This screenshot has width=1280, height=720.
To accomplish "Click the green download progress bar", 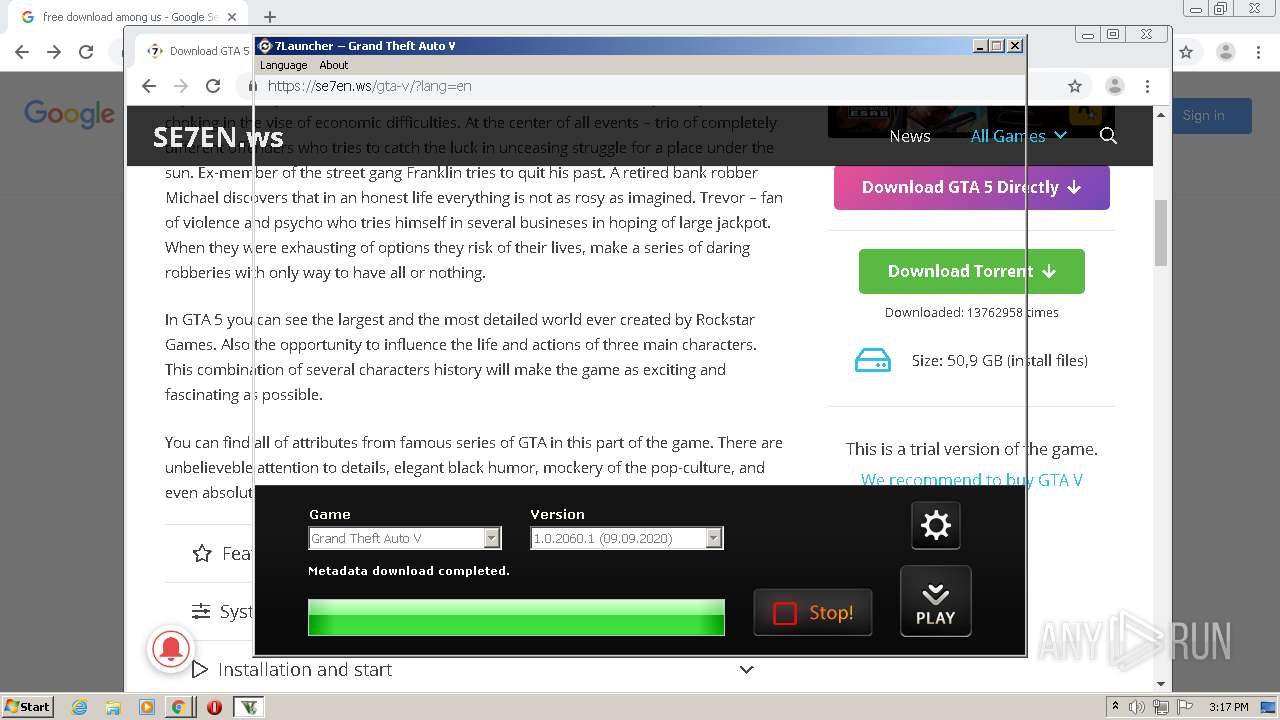I will tap(516, 617).
